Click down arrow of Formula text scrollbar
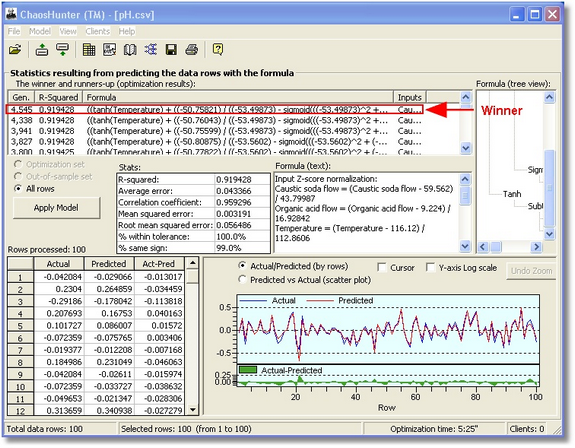The image size is (575, 448). (x=465, y=246)
